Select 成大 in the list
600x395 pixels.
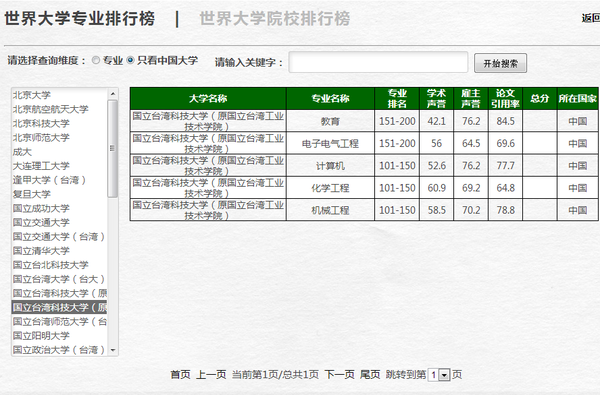click(22, 152)
